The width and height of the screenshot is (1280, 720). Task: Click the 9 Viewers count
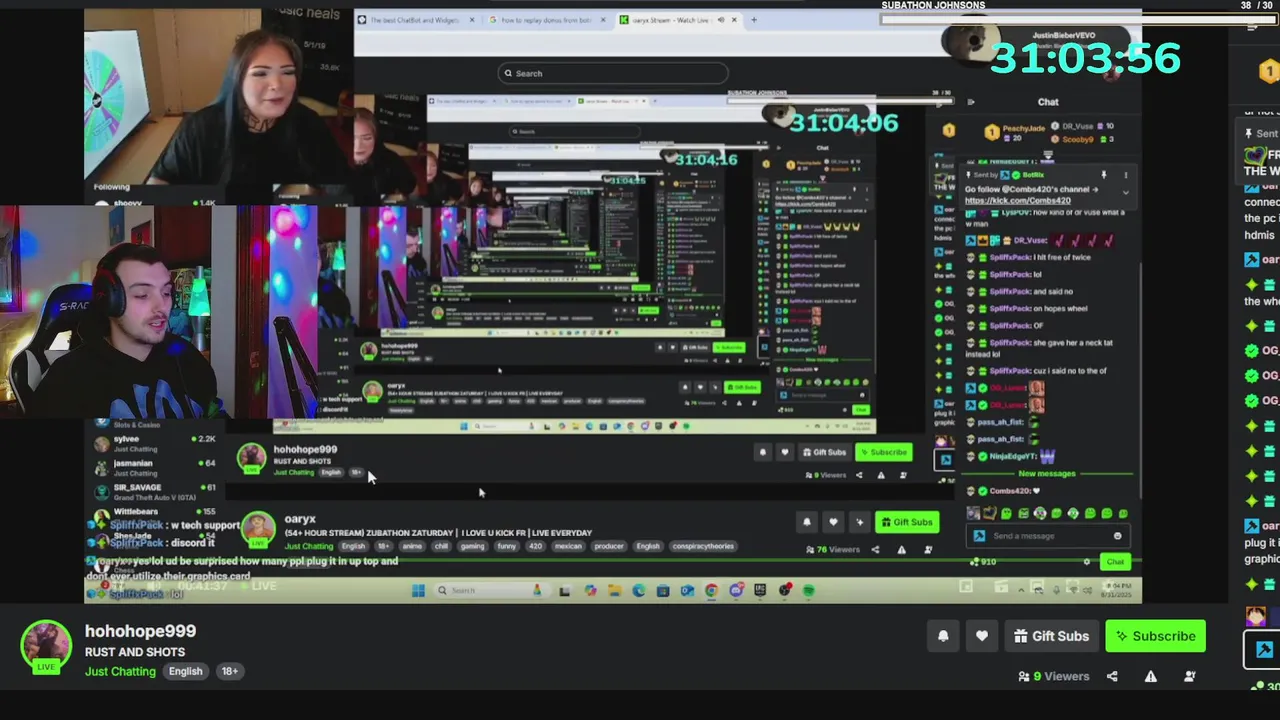coord(1053,676)
